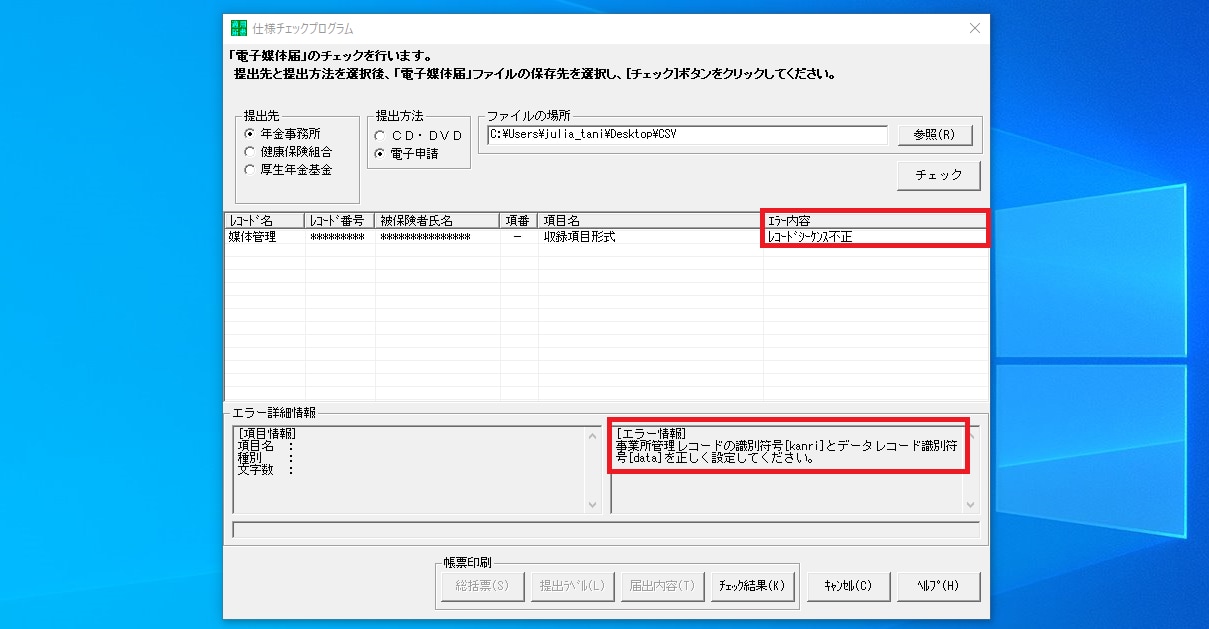This screenshot has height=629, width=1209.
Task: Click the 仕様チェックプログラム title bar app icon
Action: (238, 29)
